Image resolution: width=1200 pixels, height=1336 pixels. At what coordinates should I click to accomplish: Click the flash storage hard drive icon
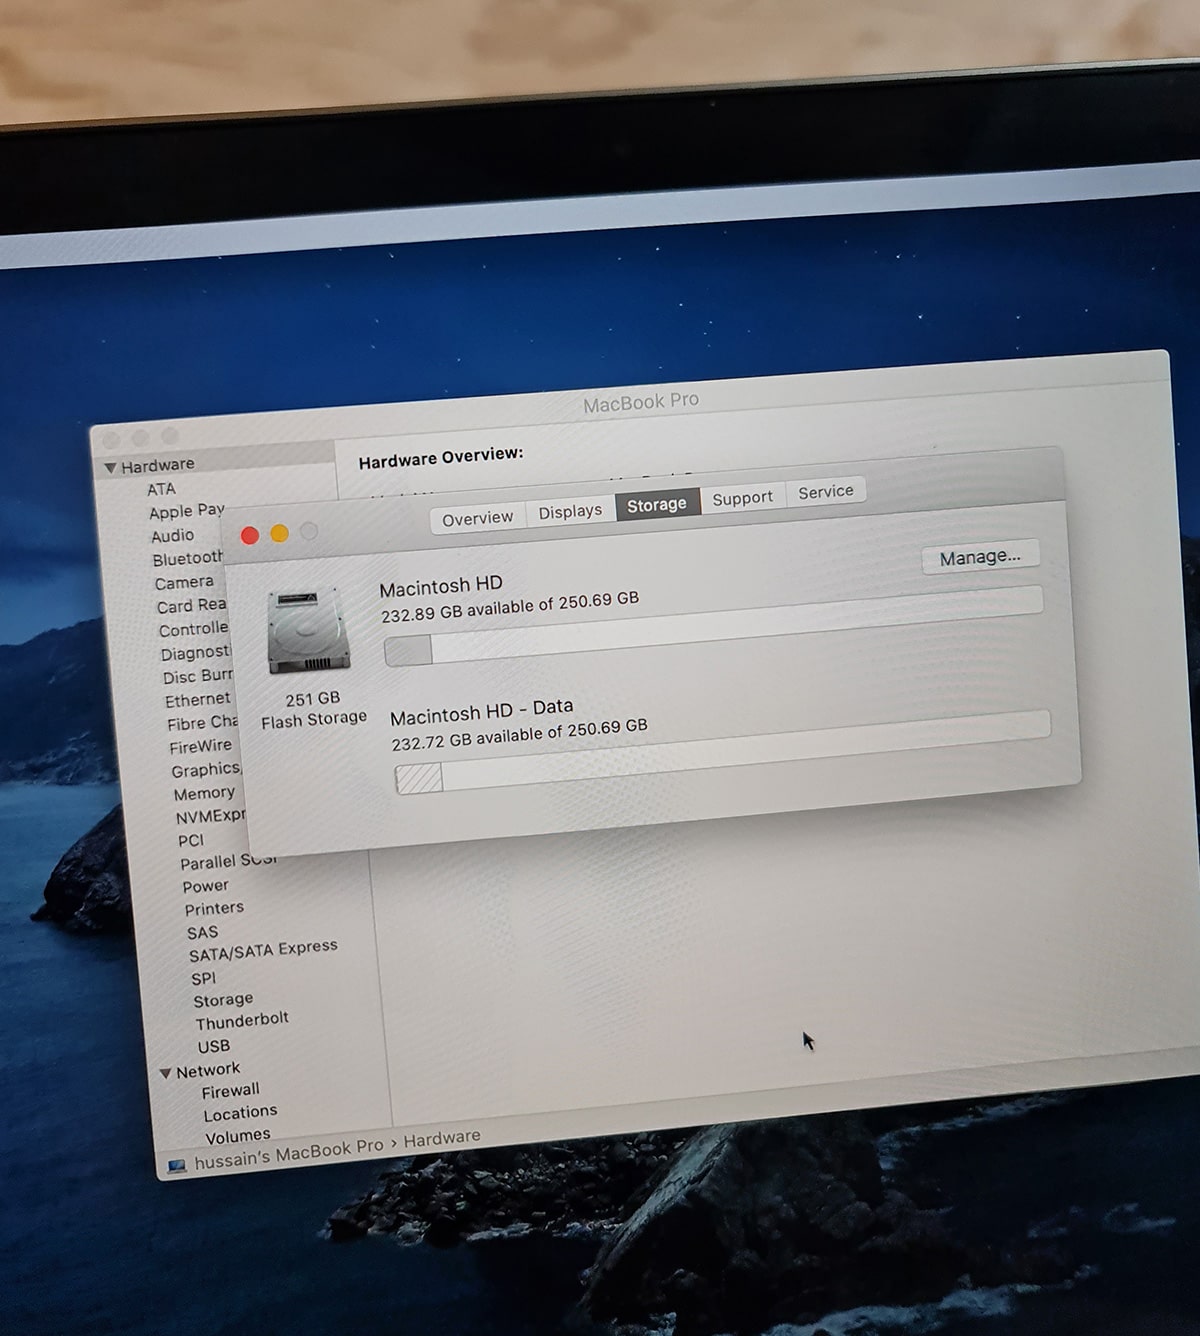309,631
